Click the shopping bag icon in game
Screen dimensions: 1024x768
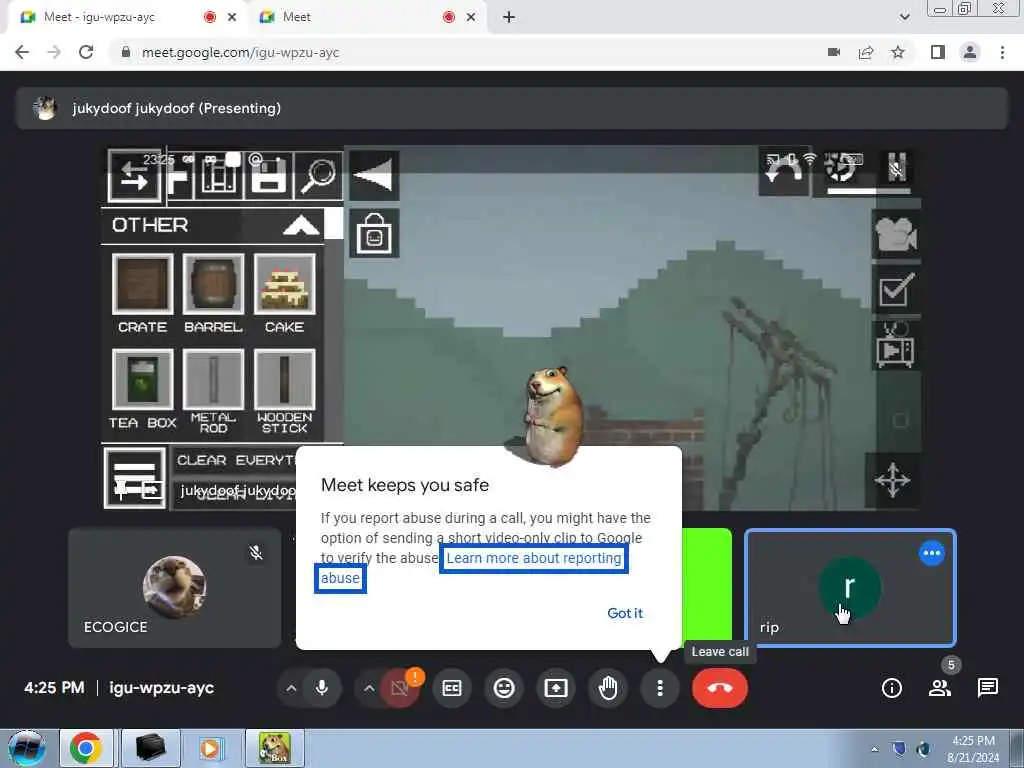pos(374,233)
